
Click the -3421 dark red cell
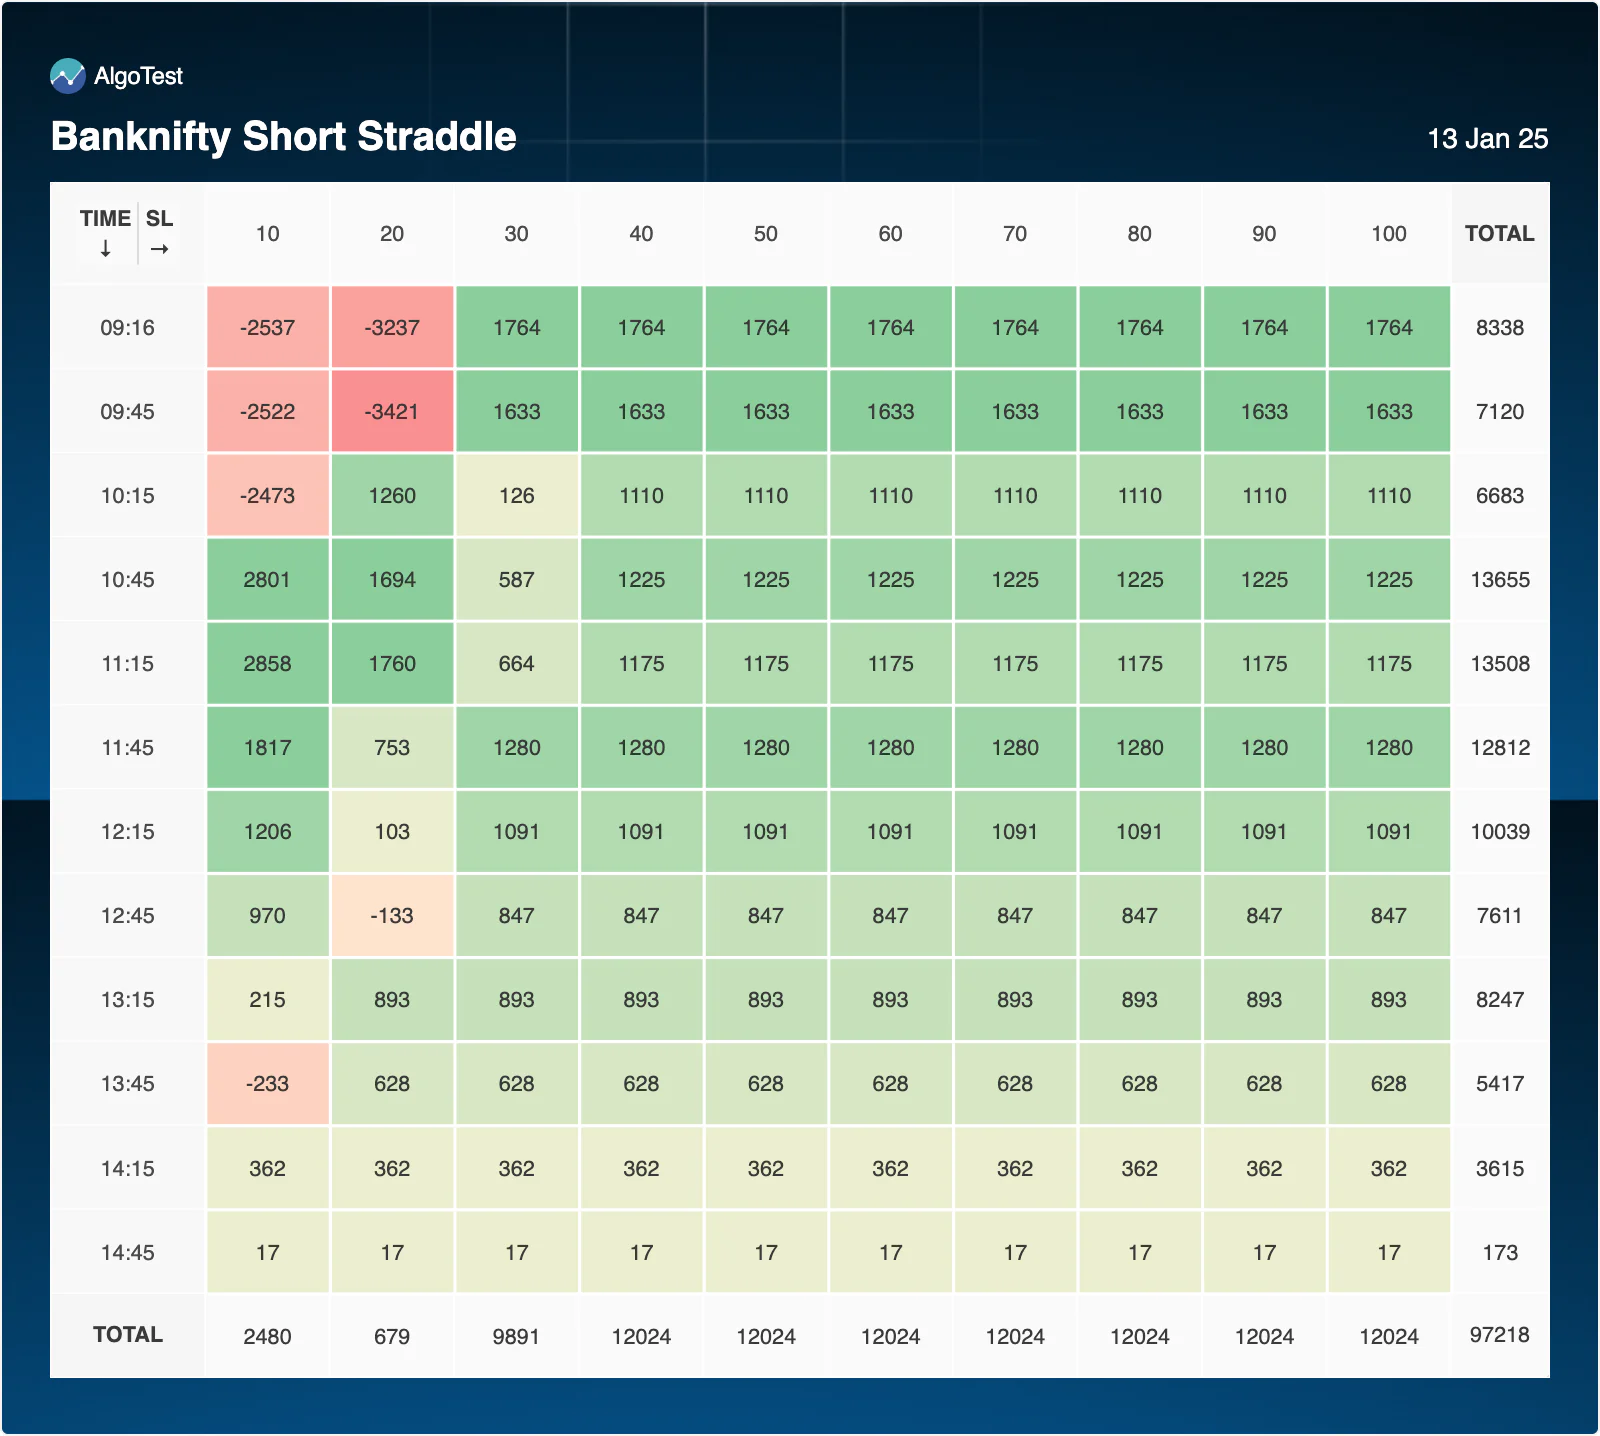point(392,411)
